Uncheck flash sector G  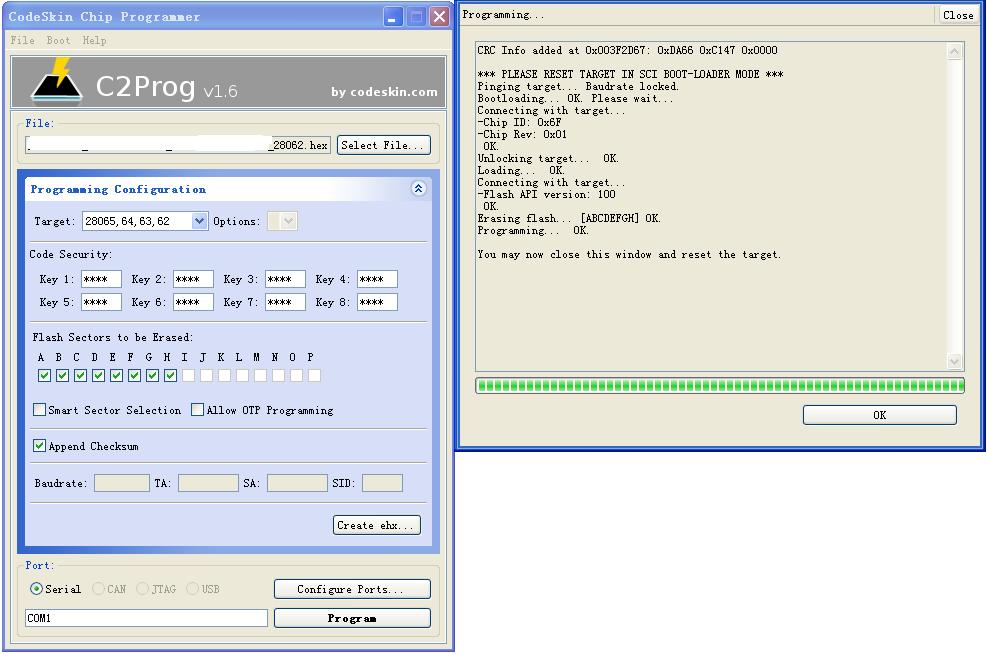[152, 376]
